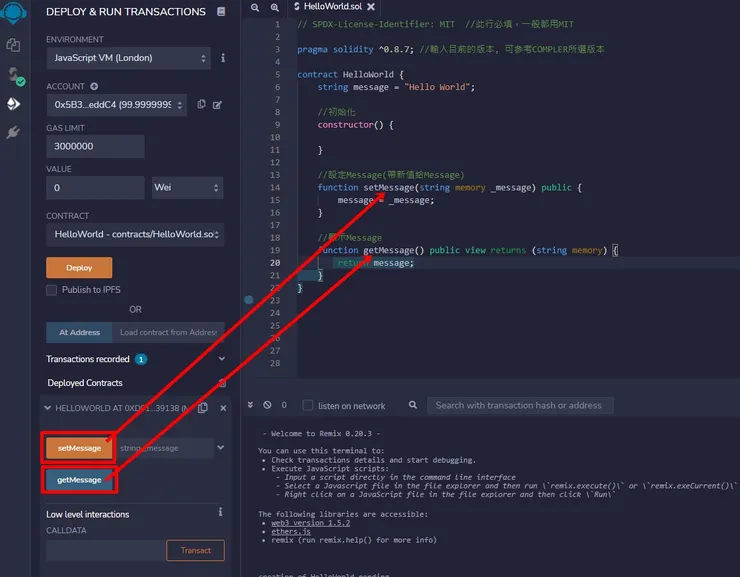The width and height of the screenshot is (740, 577).
Task: Toggle Publish to IPFS checkbox
Action: pos(51,290)
